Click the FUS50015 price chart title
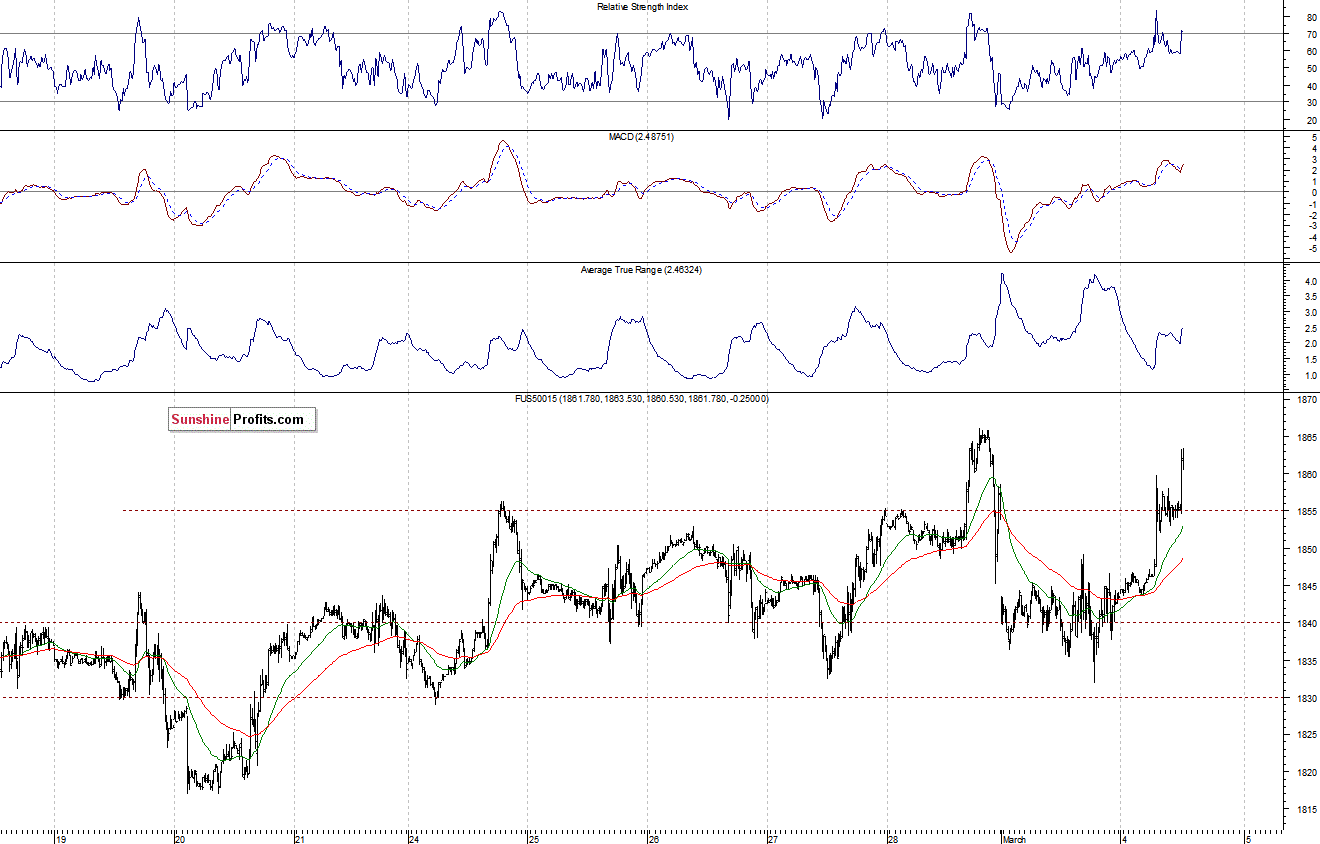 coord(641,398)
